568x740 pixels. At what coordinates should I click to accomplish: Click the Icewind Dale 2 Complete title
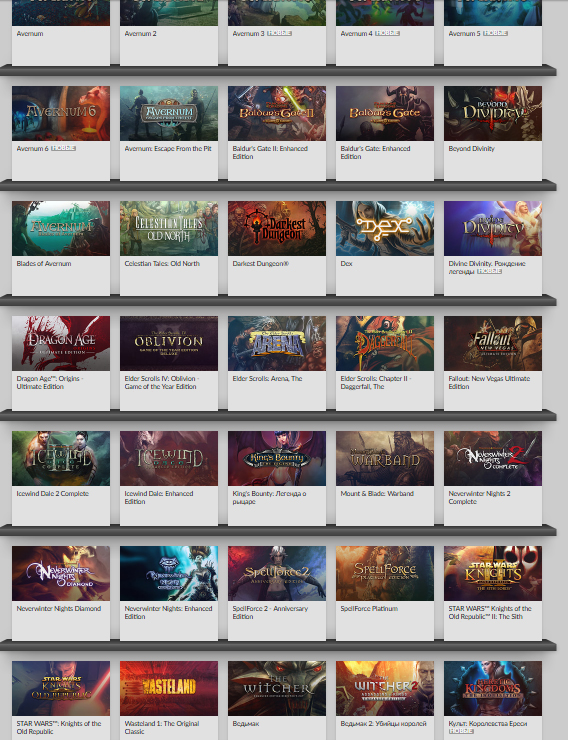[52, 493]
